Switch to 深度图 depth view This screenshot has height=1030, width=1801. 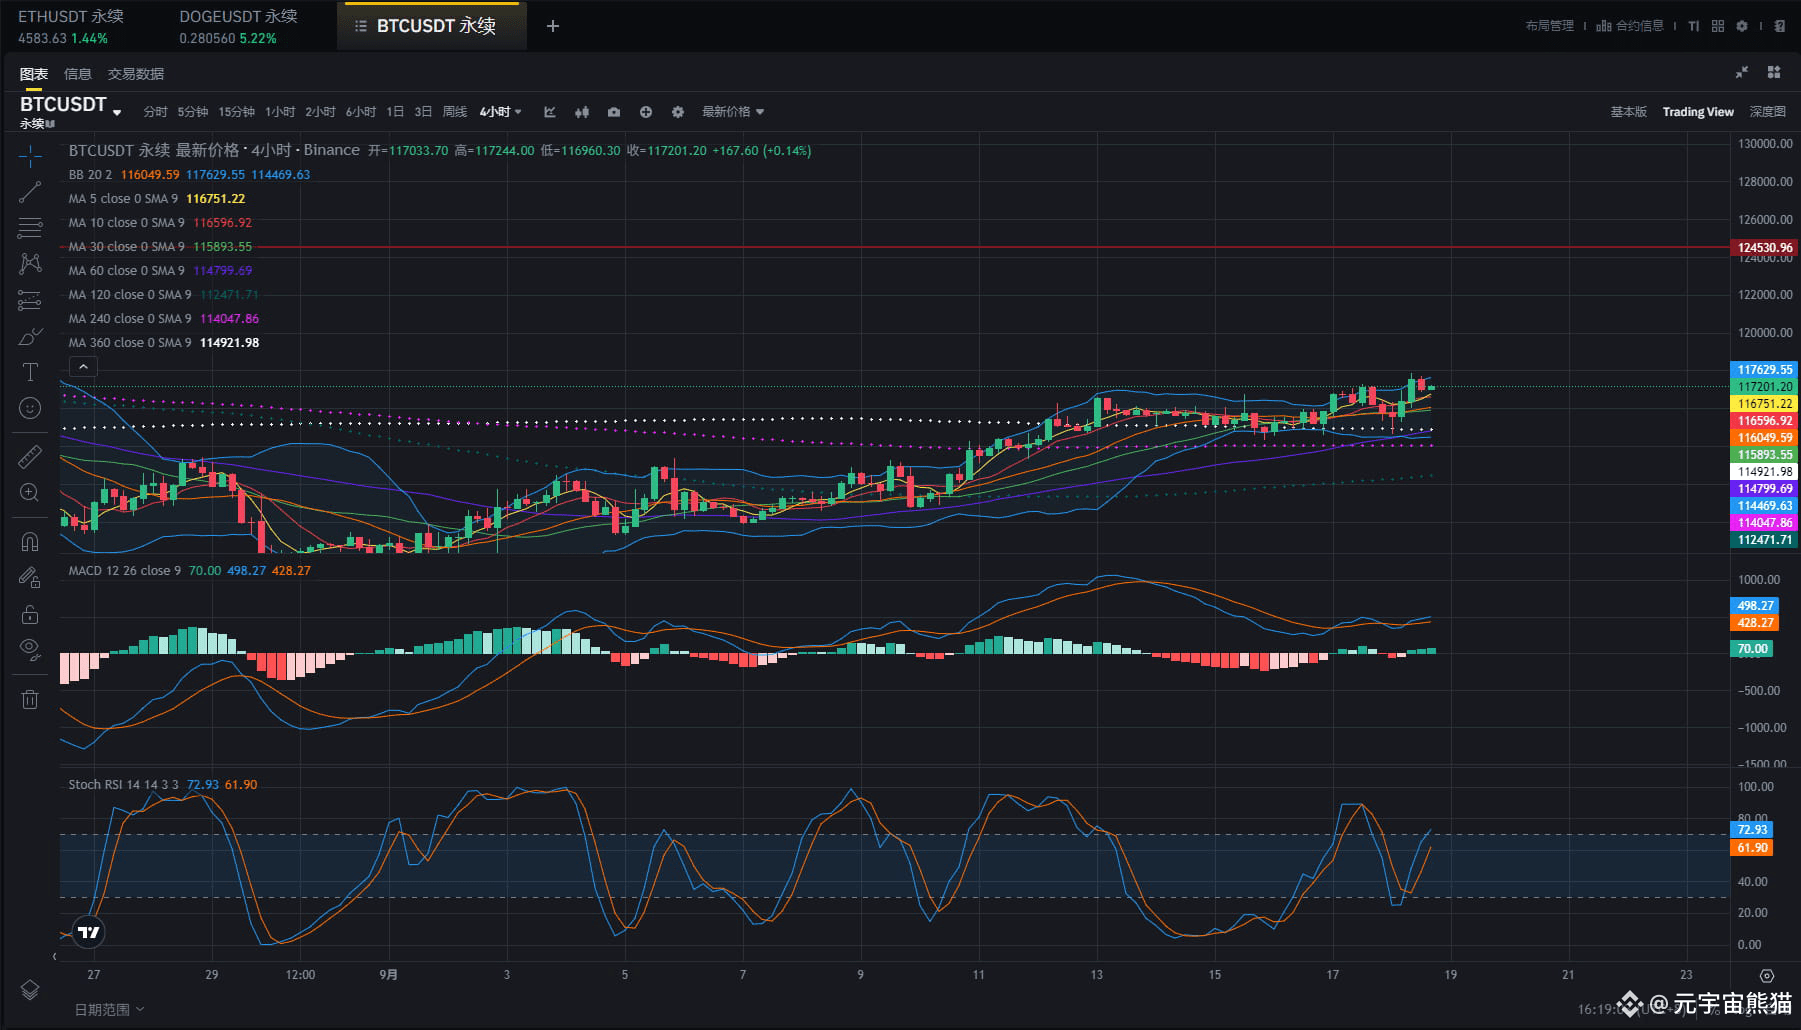pyautogui.click(x=1767, y=112)
